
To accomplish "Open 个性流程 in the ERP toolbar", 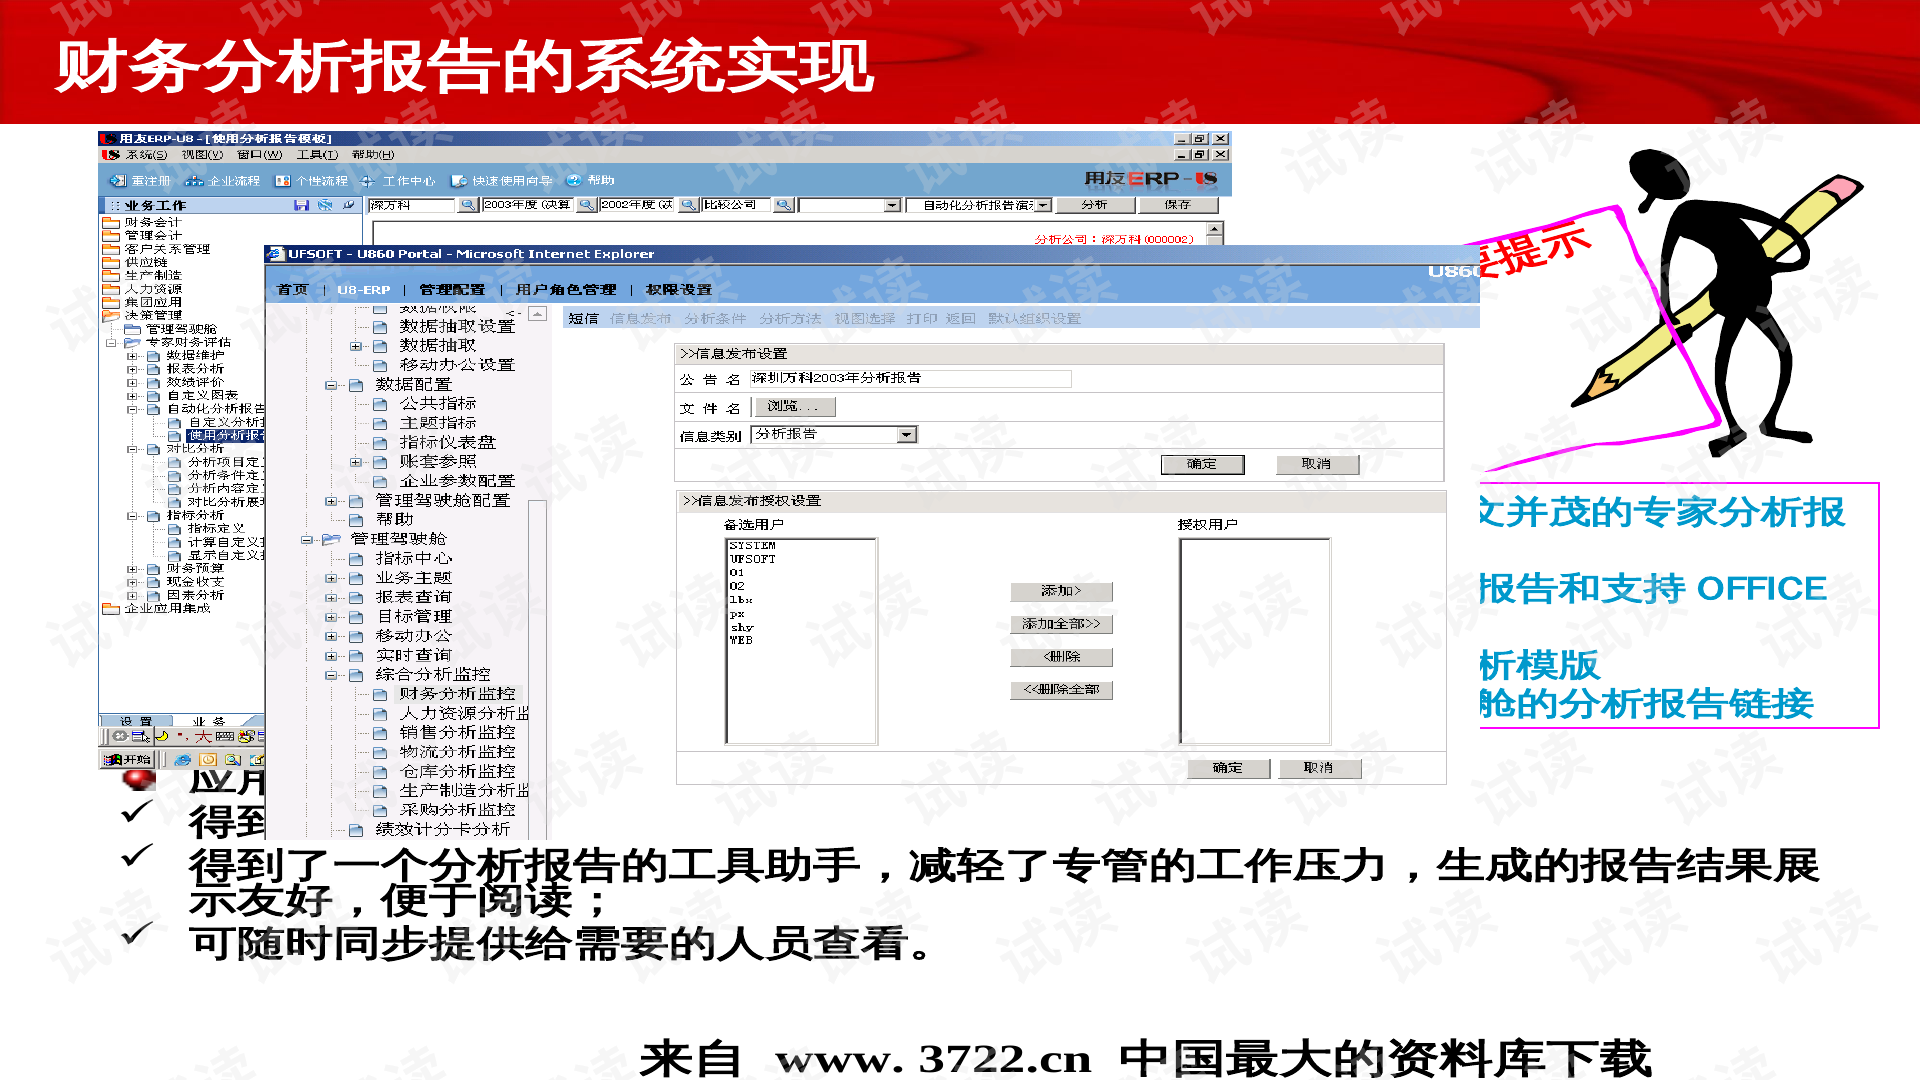I will tap(311, 181).
